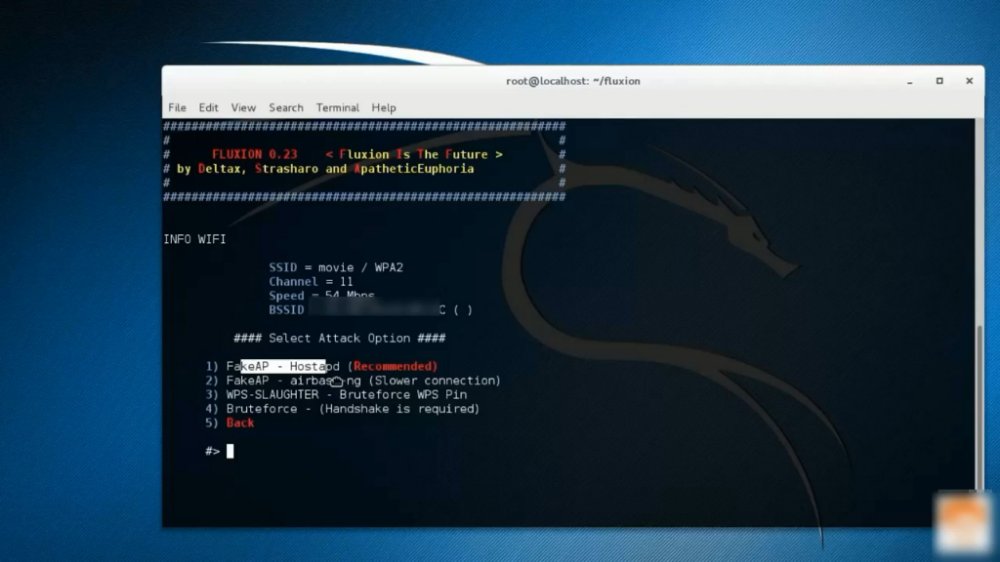
Task: Close the terminal window
Action: (x=969, y=81)
